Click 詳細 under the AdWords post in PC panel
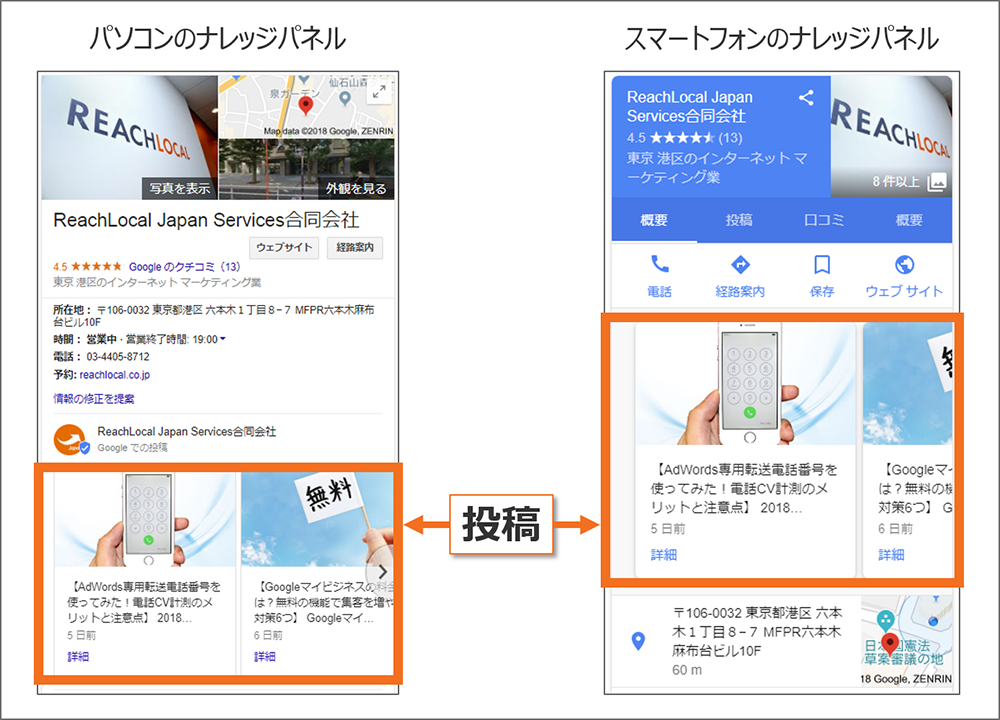The image size is (1000, 720). click(78, 656)
